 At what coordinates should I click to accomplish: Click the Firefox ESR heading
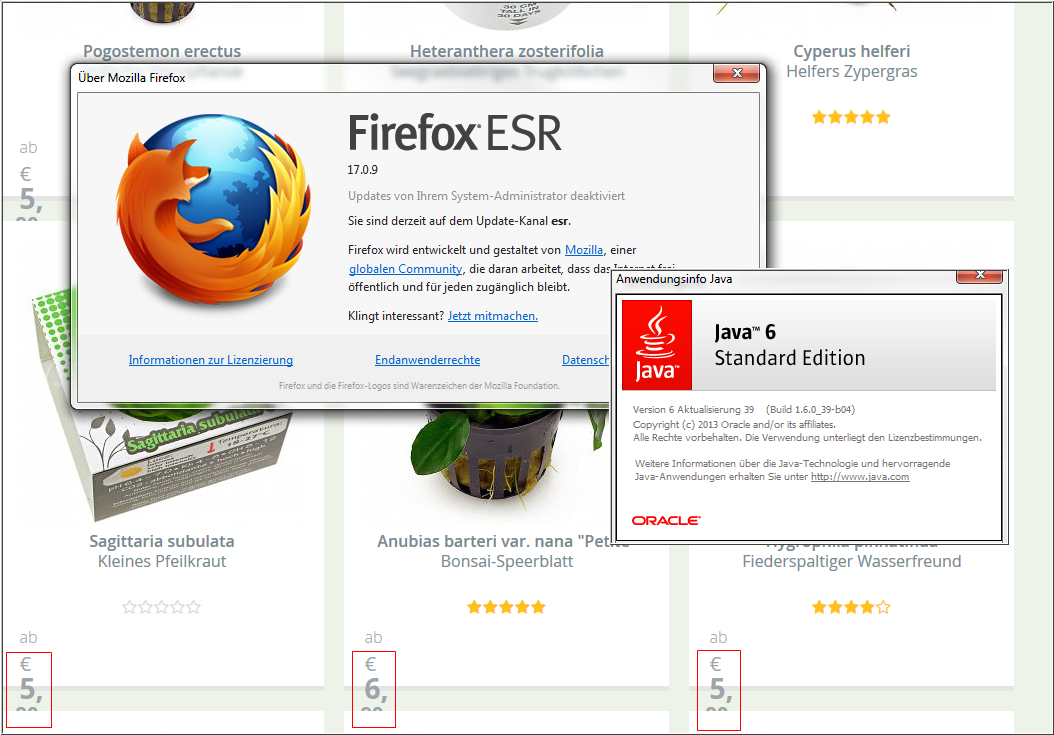click(x=454, y=133)
